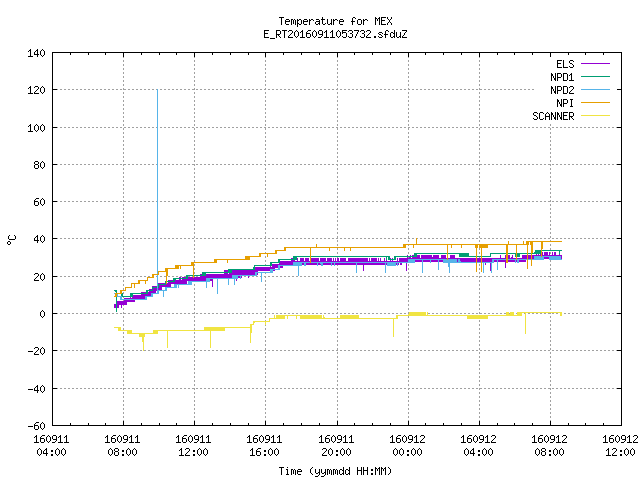The height and width of the screenshot is (480, 640).
Task: Click the yellow SCANNER legend line sample
Action: [x=595, y=116]
